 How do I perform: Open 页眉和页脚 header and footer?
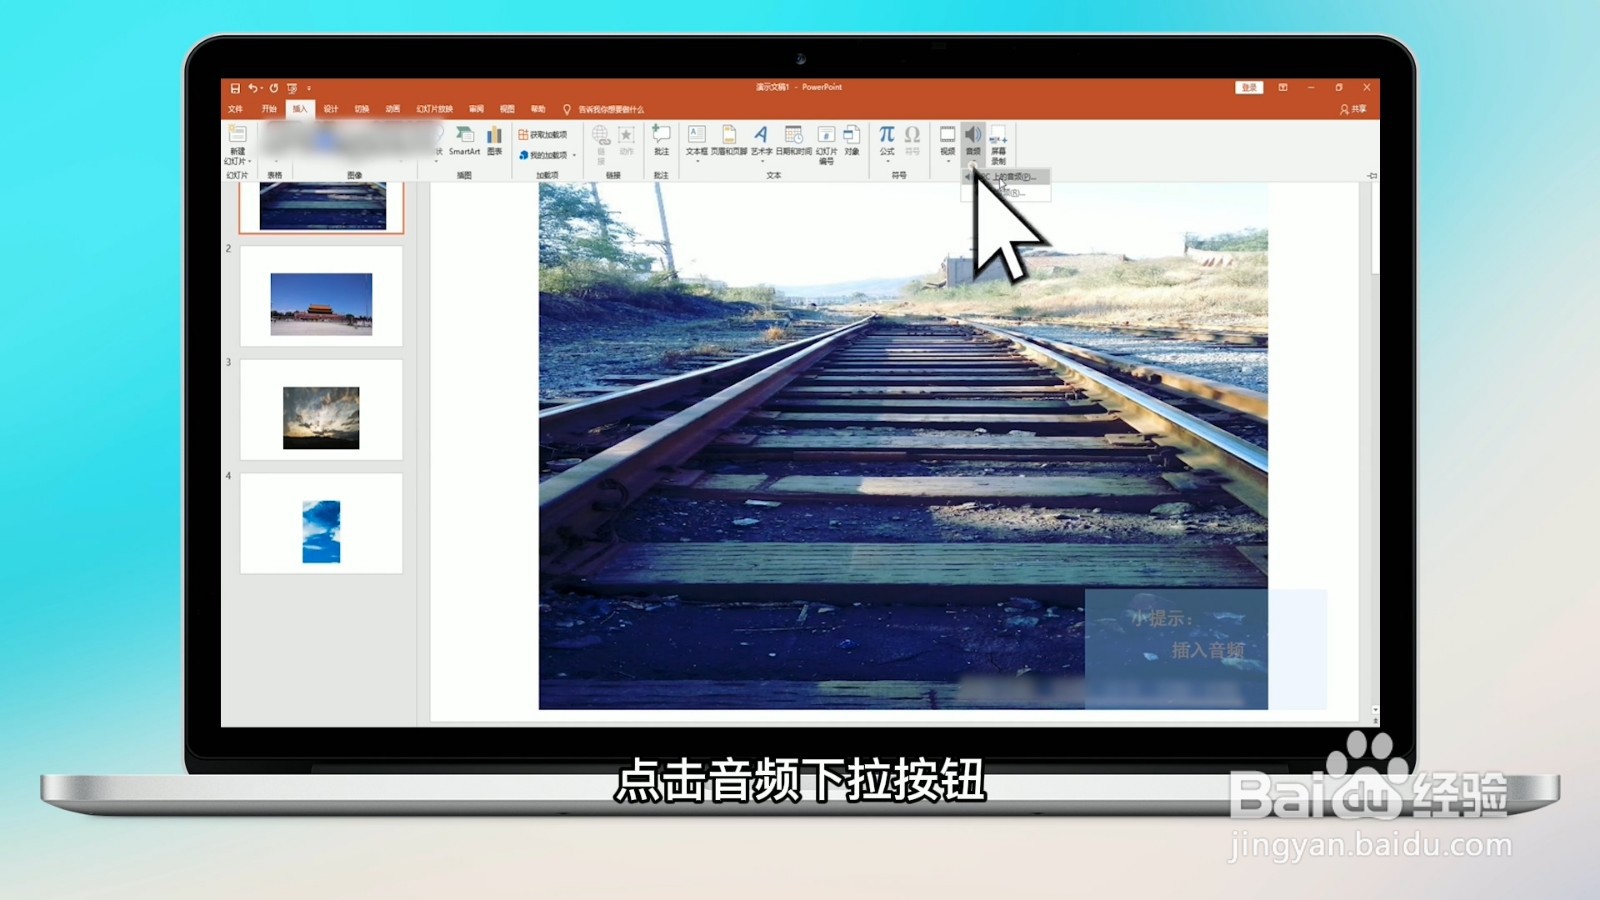pos(729,140)
